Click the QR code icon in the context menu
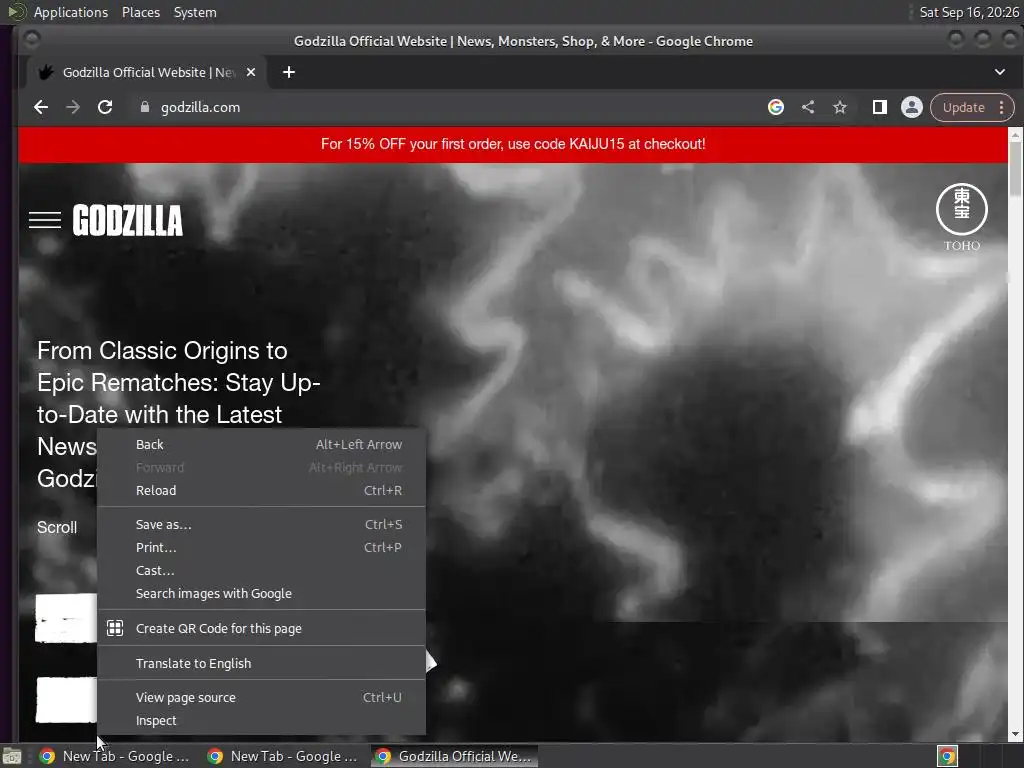1024x768 pixels. [115, 628]
